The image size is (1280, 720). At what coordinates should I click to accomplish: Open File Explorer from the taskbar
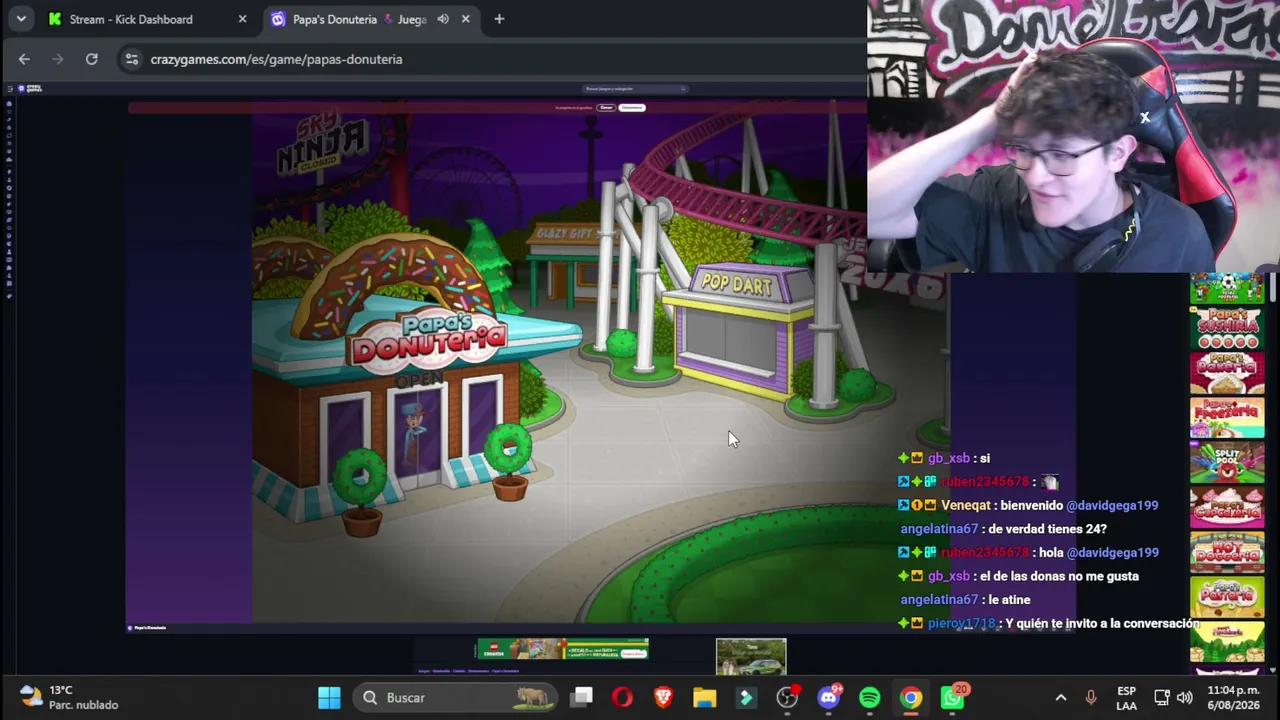[705, 697]
